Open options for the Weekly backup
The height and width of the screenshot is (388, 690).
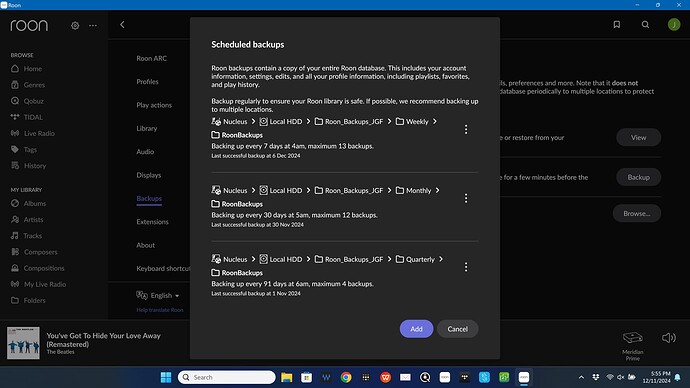[x=466, y=129]
